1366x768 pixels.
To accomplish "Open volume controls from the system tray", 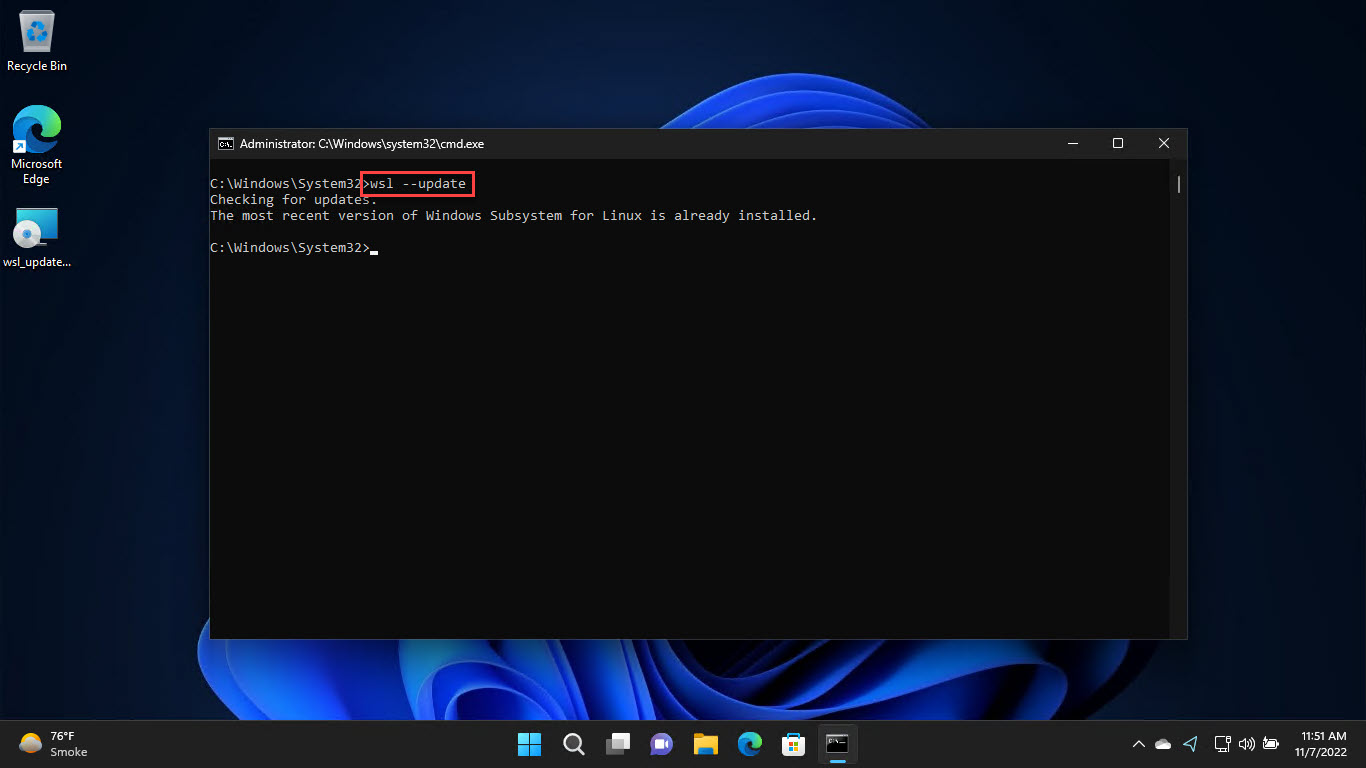I will click(1247, 744).
